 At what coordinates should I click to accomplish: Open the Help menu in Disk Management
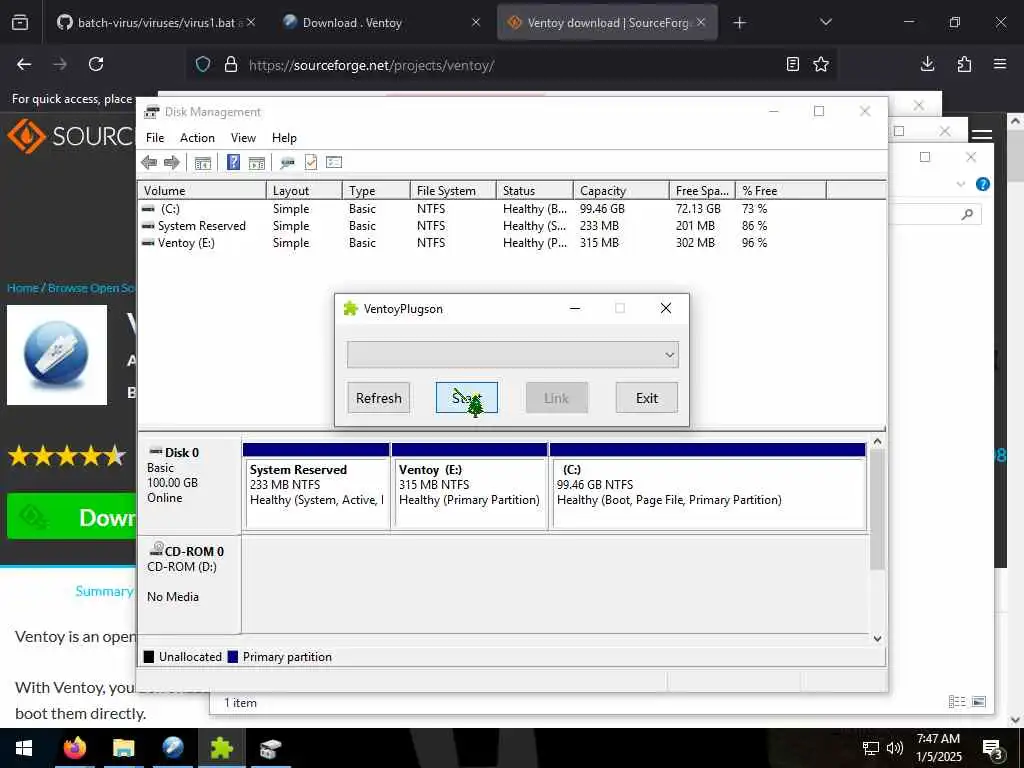pos(284,138)
